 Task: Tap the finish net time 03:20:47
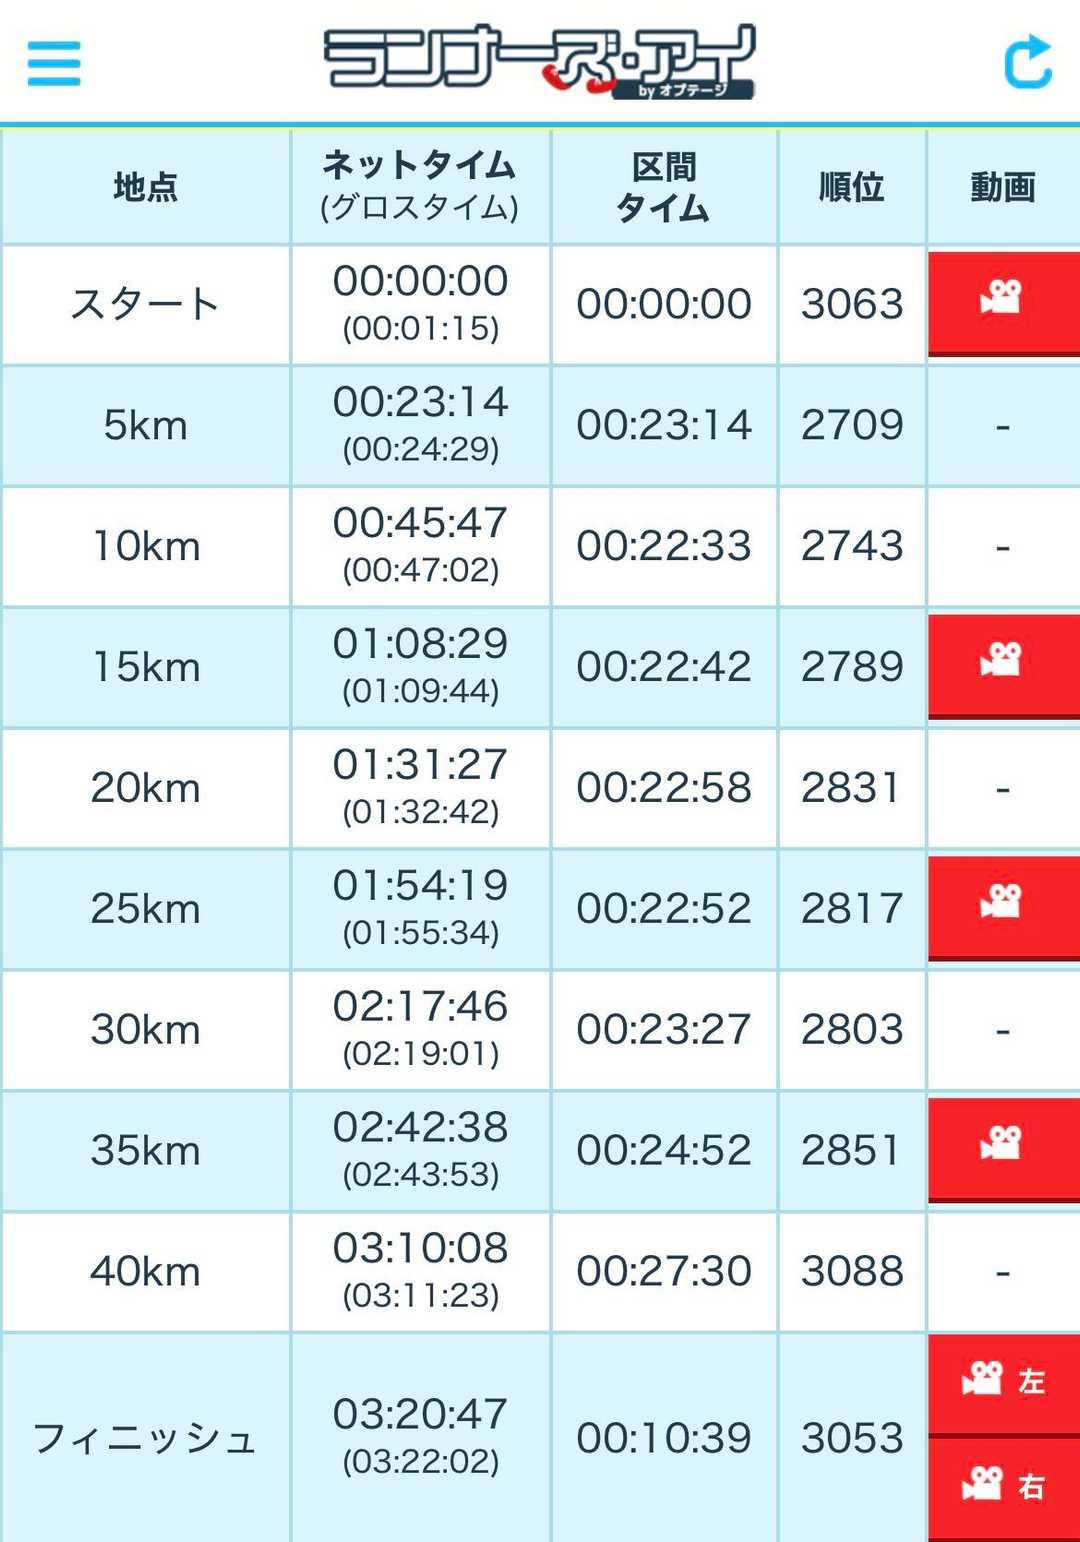(x=420, y=1415)
